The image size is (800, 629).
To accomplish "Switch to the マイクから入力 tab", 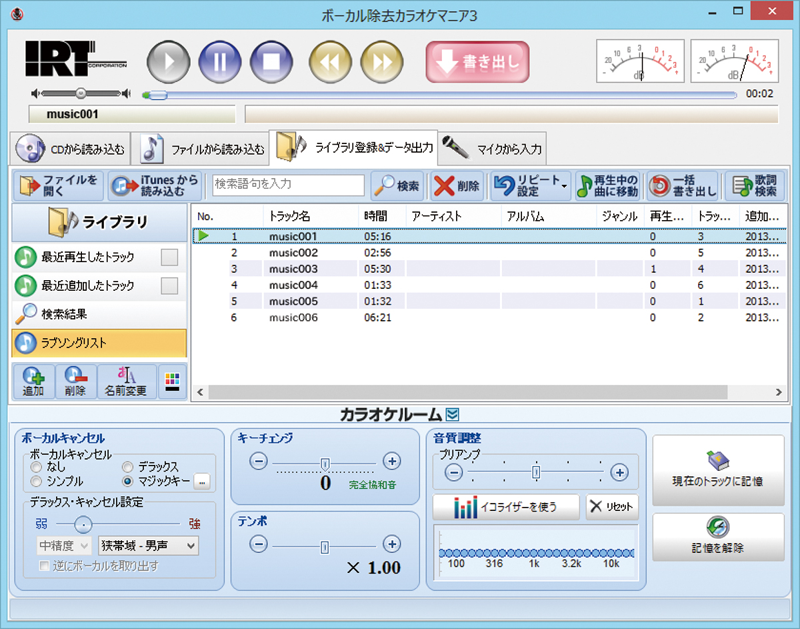I will pyautogui.click(x=492, y=149).
